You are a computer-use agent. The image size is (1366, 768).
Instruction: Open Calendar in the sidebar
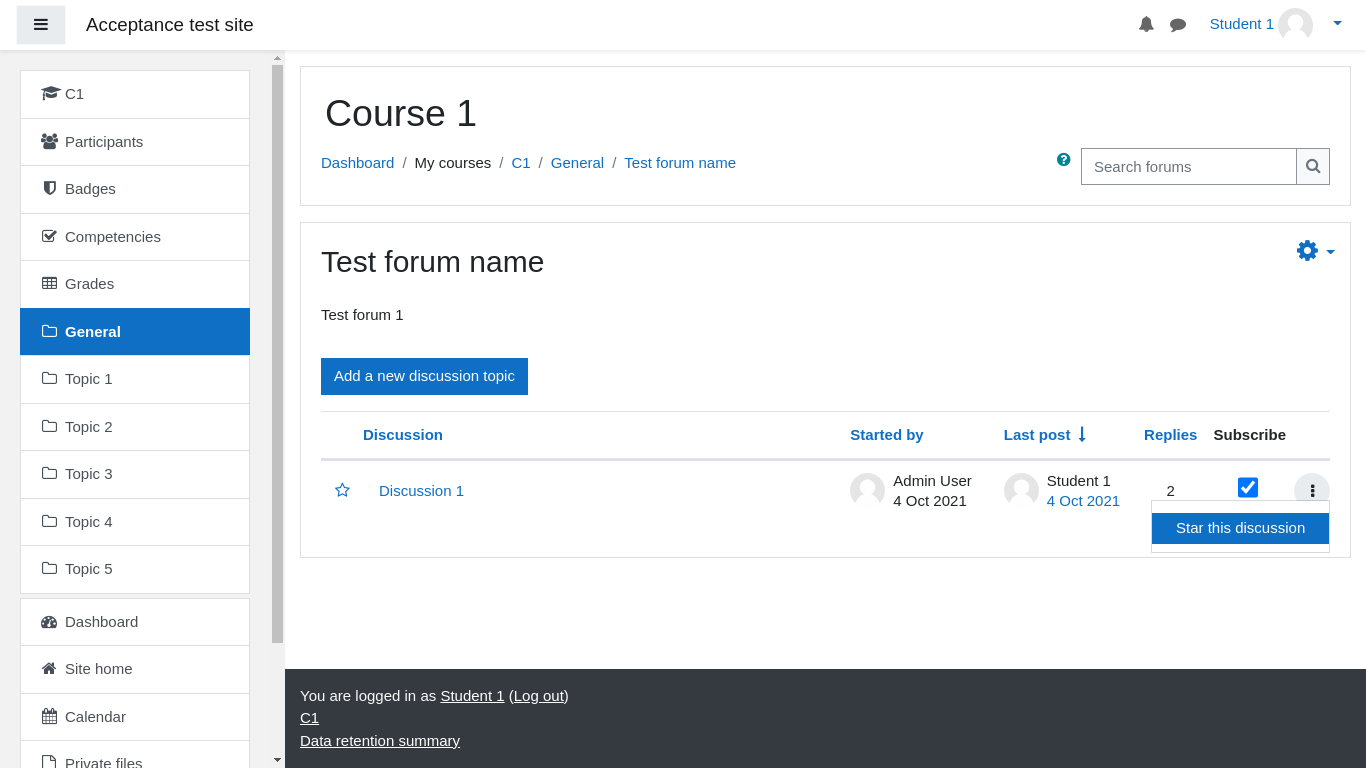(x=135, y=717)
